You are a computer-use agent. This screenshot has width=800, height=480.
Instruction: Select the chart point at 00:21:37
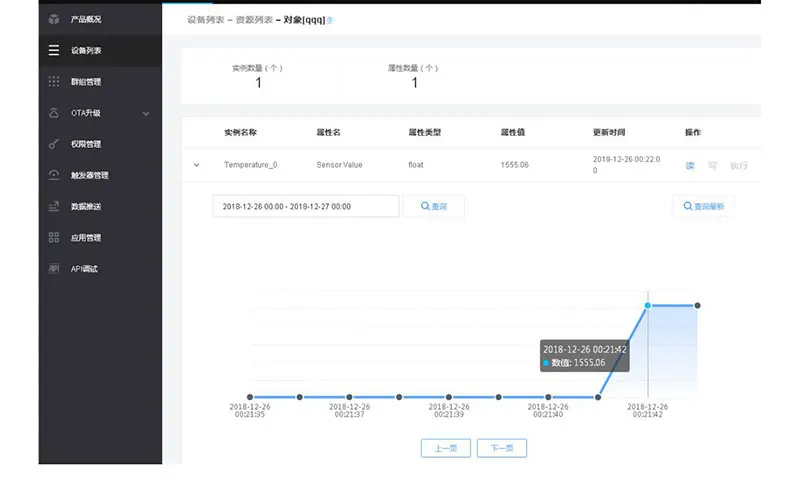pos(349,397)
